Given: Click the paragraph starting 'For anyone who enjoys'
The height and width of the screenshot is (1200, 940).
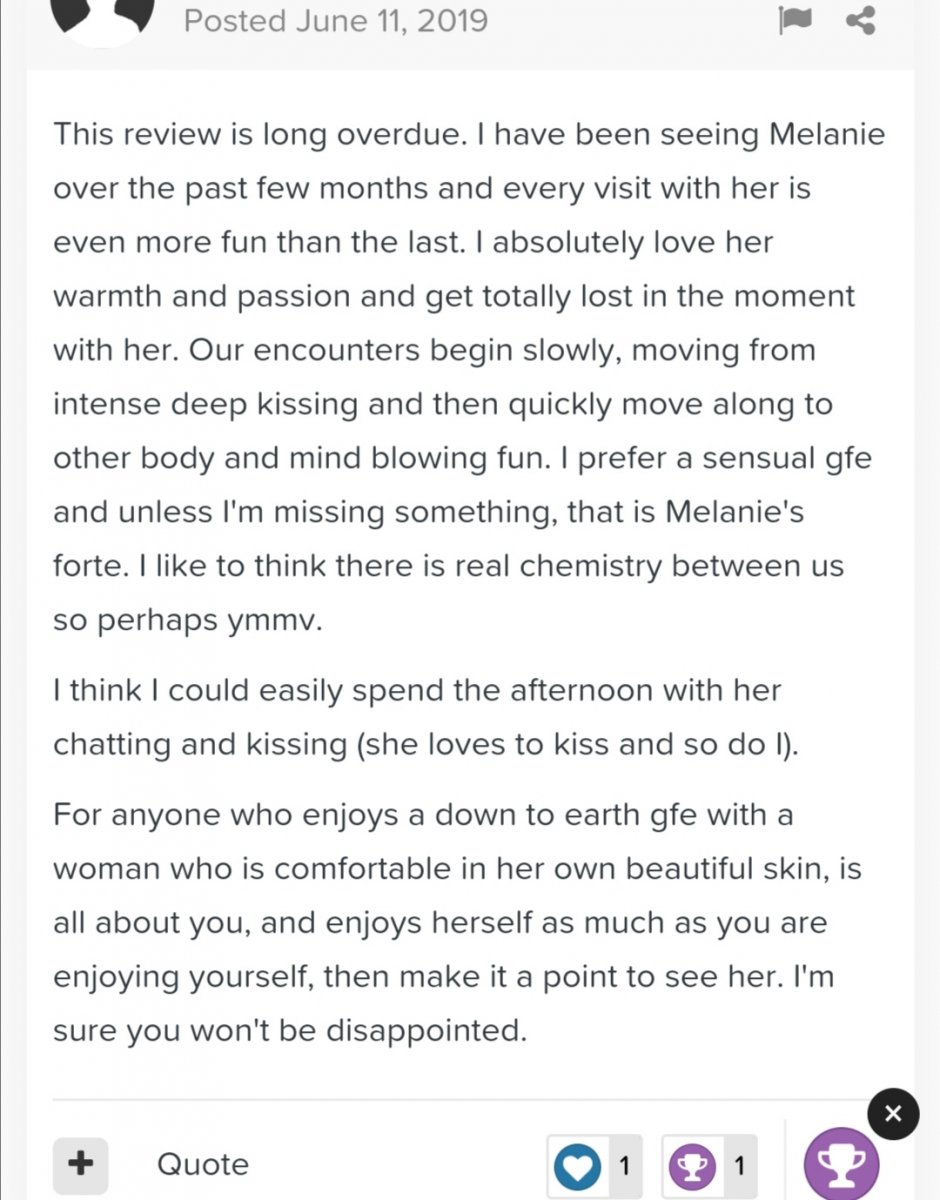Looking at the screenshot, I should tap(457, 922).
